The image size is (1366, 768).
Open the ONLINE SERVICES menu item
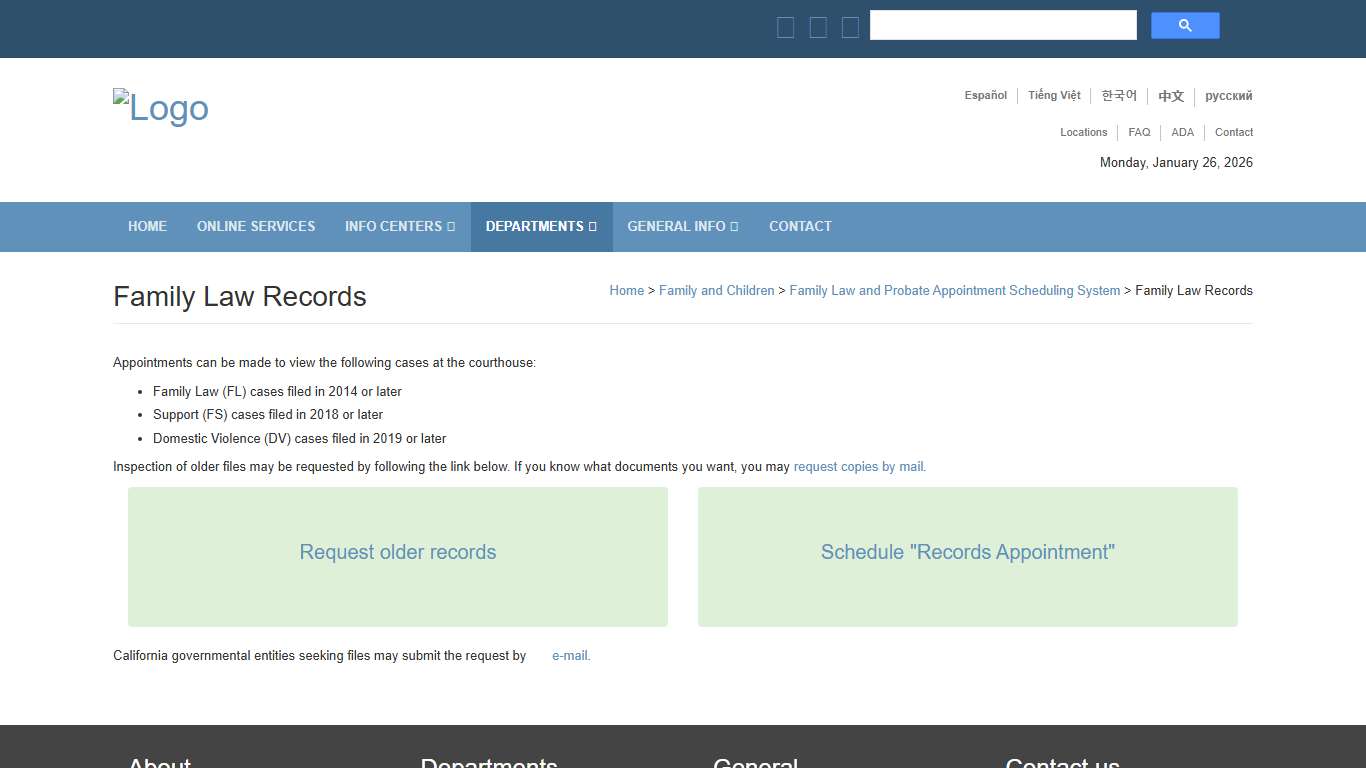(x=256, y=226)
